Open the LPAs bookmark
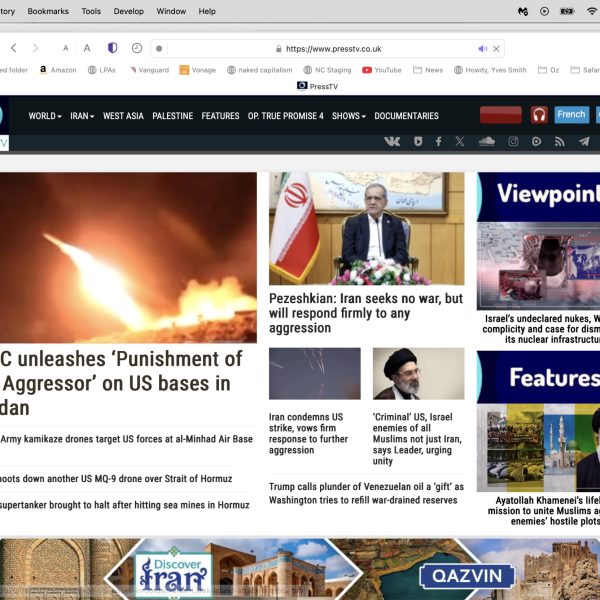 [x=102, y=70]
